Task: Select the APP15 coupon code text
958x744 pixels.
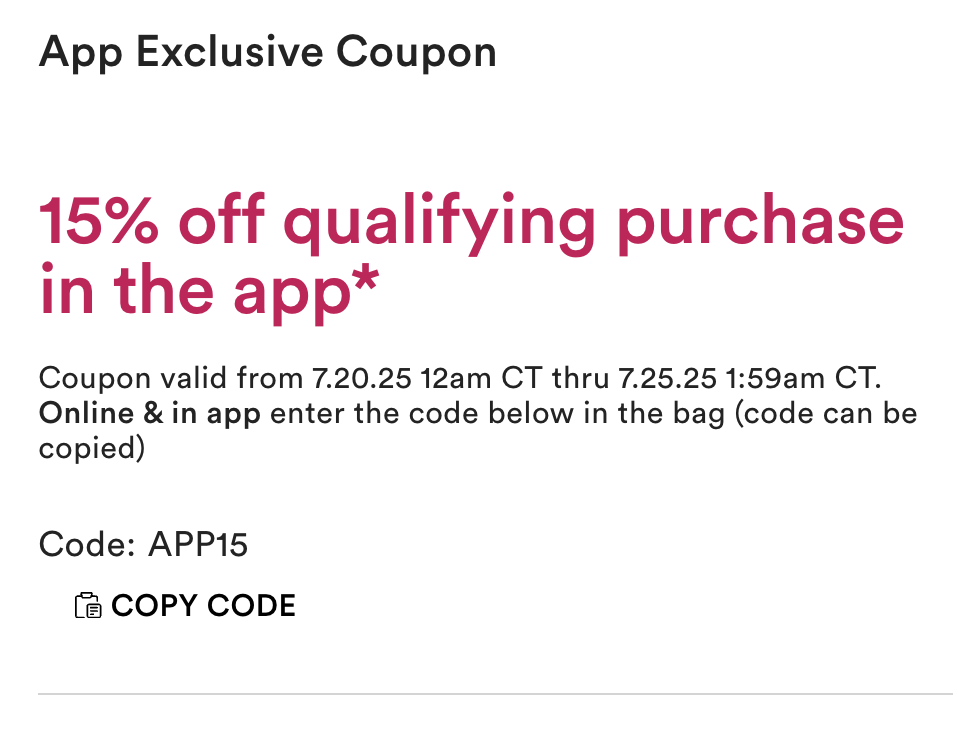Action: tap(198, 545)
